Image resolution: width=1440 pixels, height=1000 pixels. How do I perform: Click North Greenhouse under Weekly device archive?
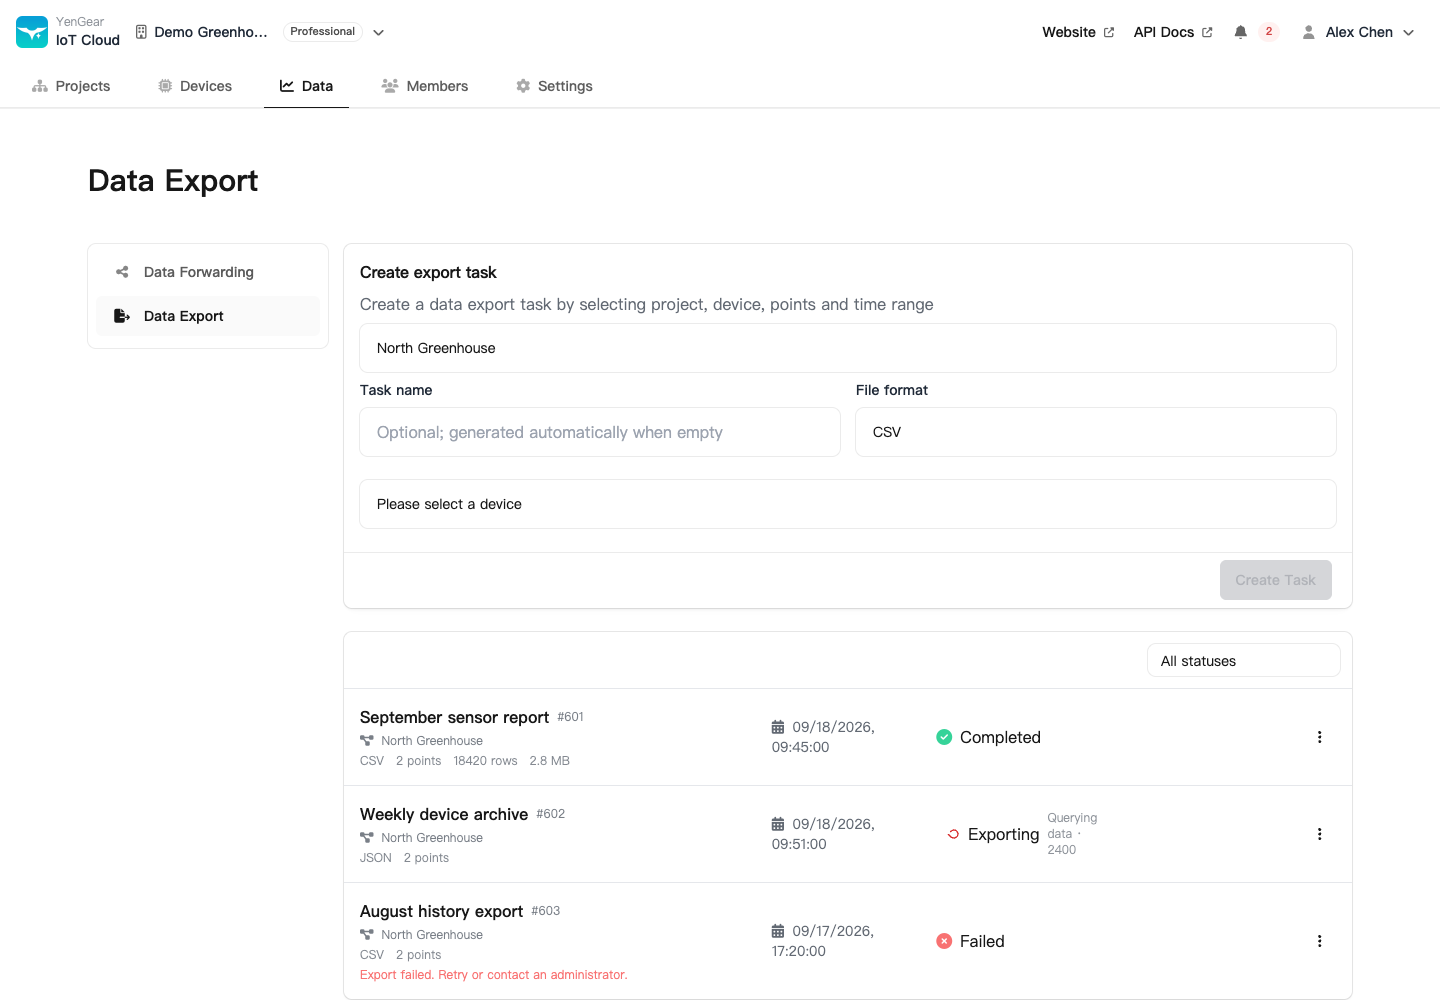coord(432,838)
